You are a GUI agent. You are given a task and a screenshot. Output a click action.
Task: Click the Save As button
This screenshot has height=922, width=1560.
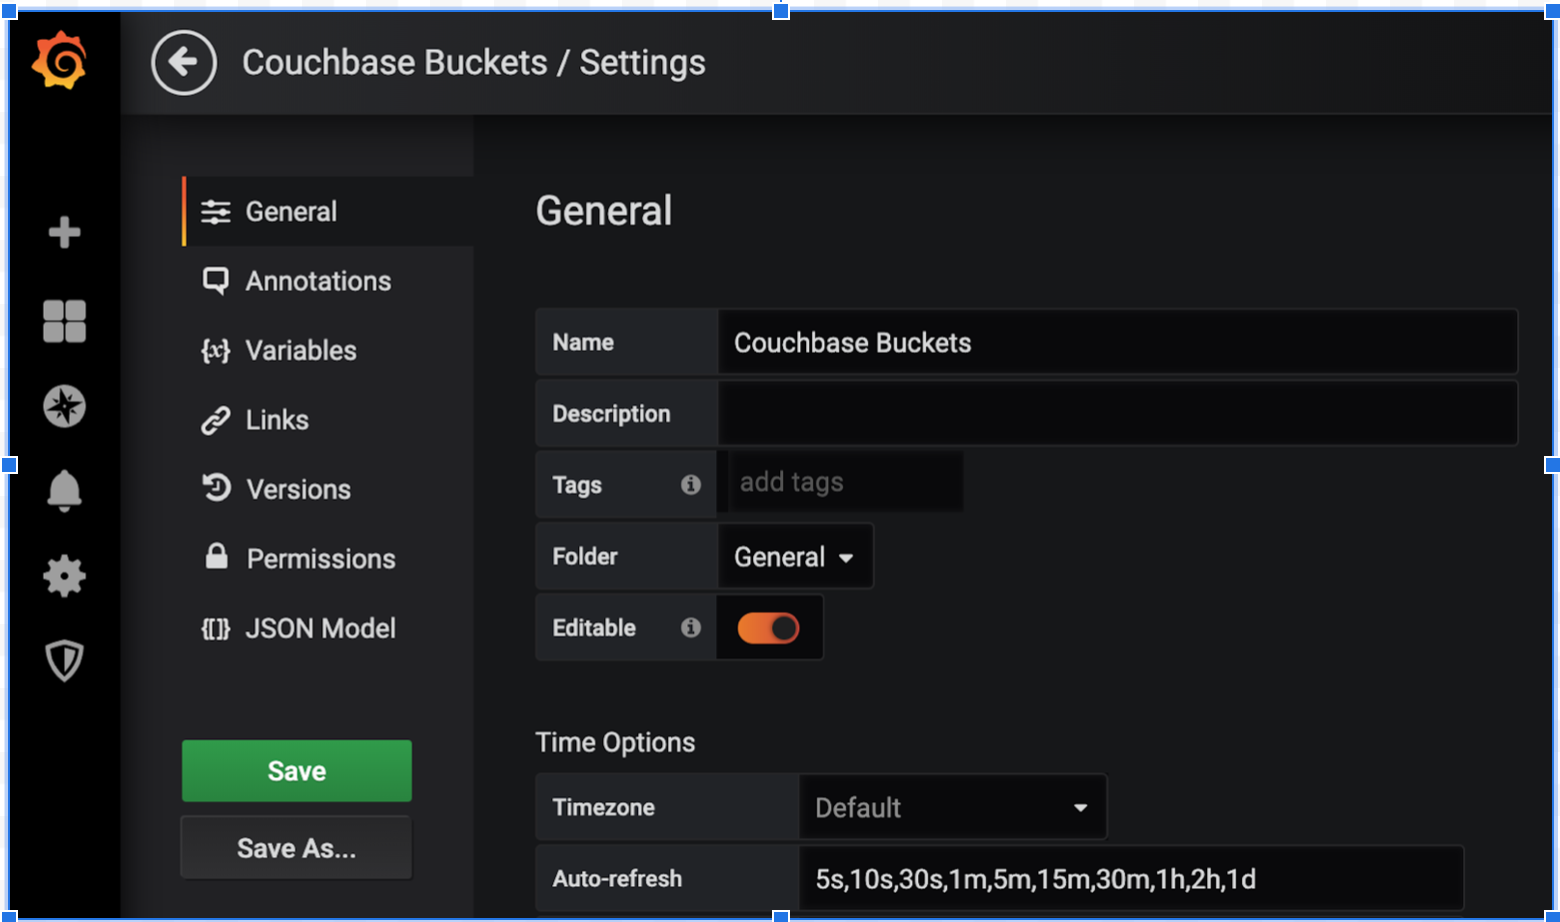[295, 847]
